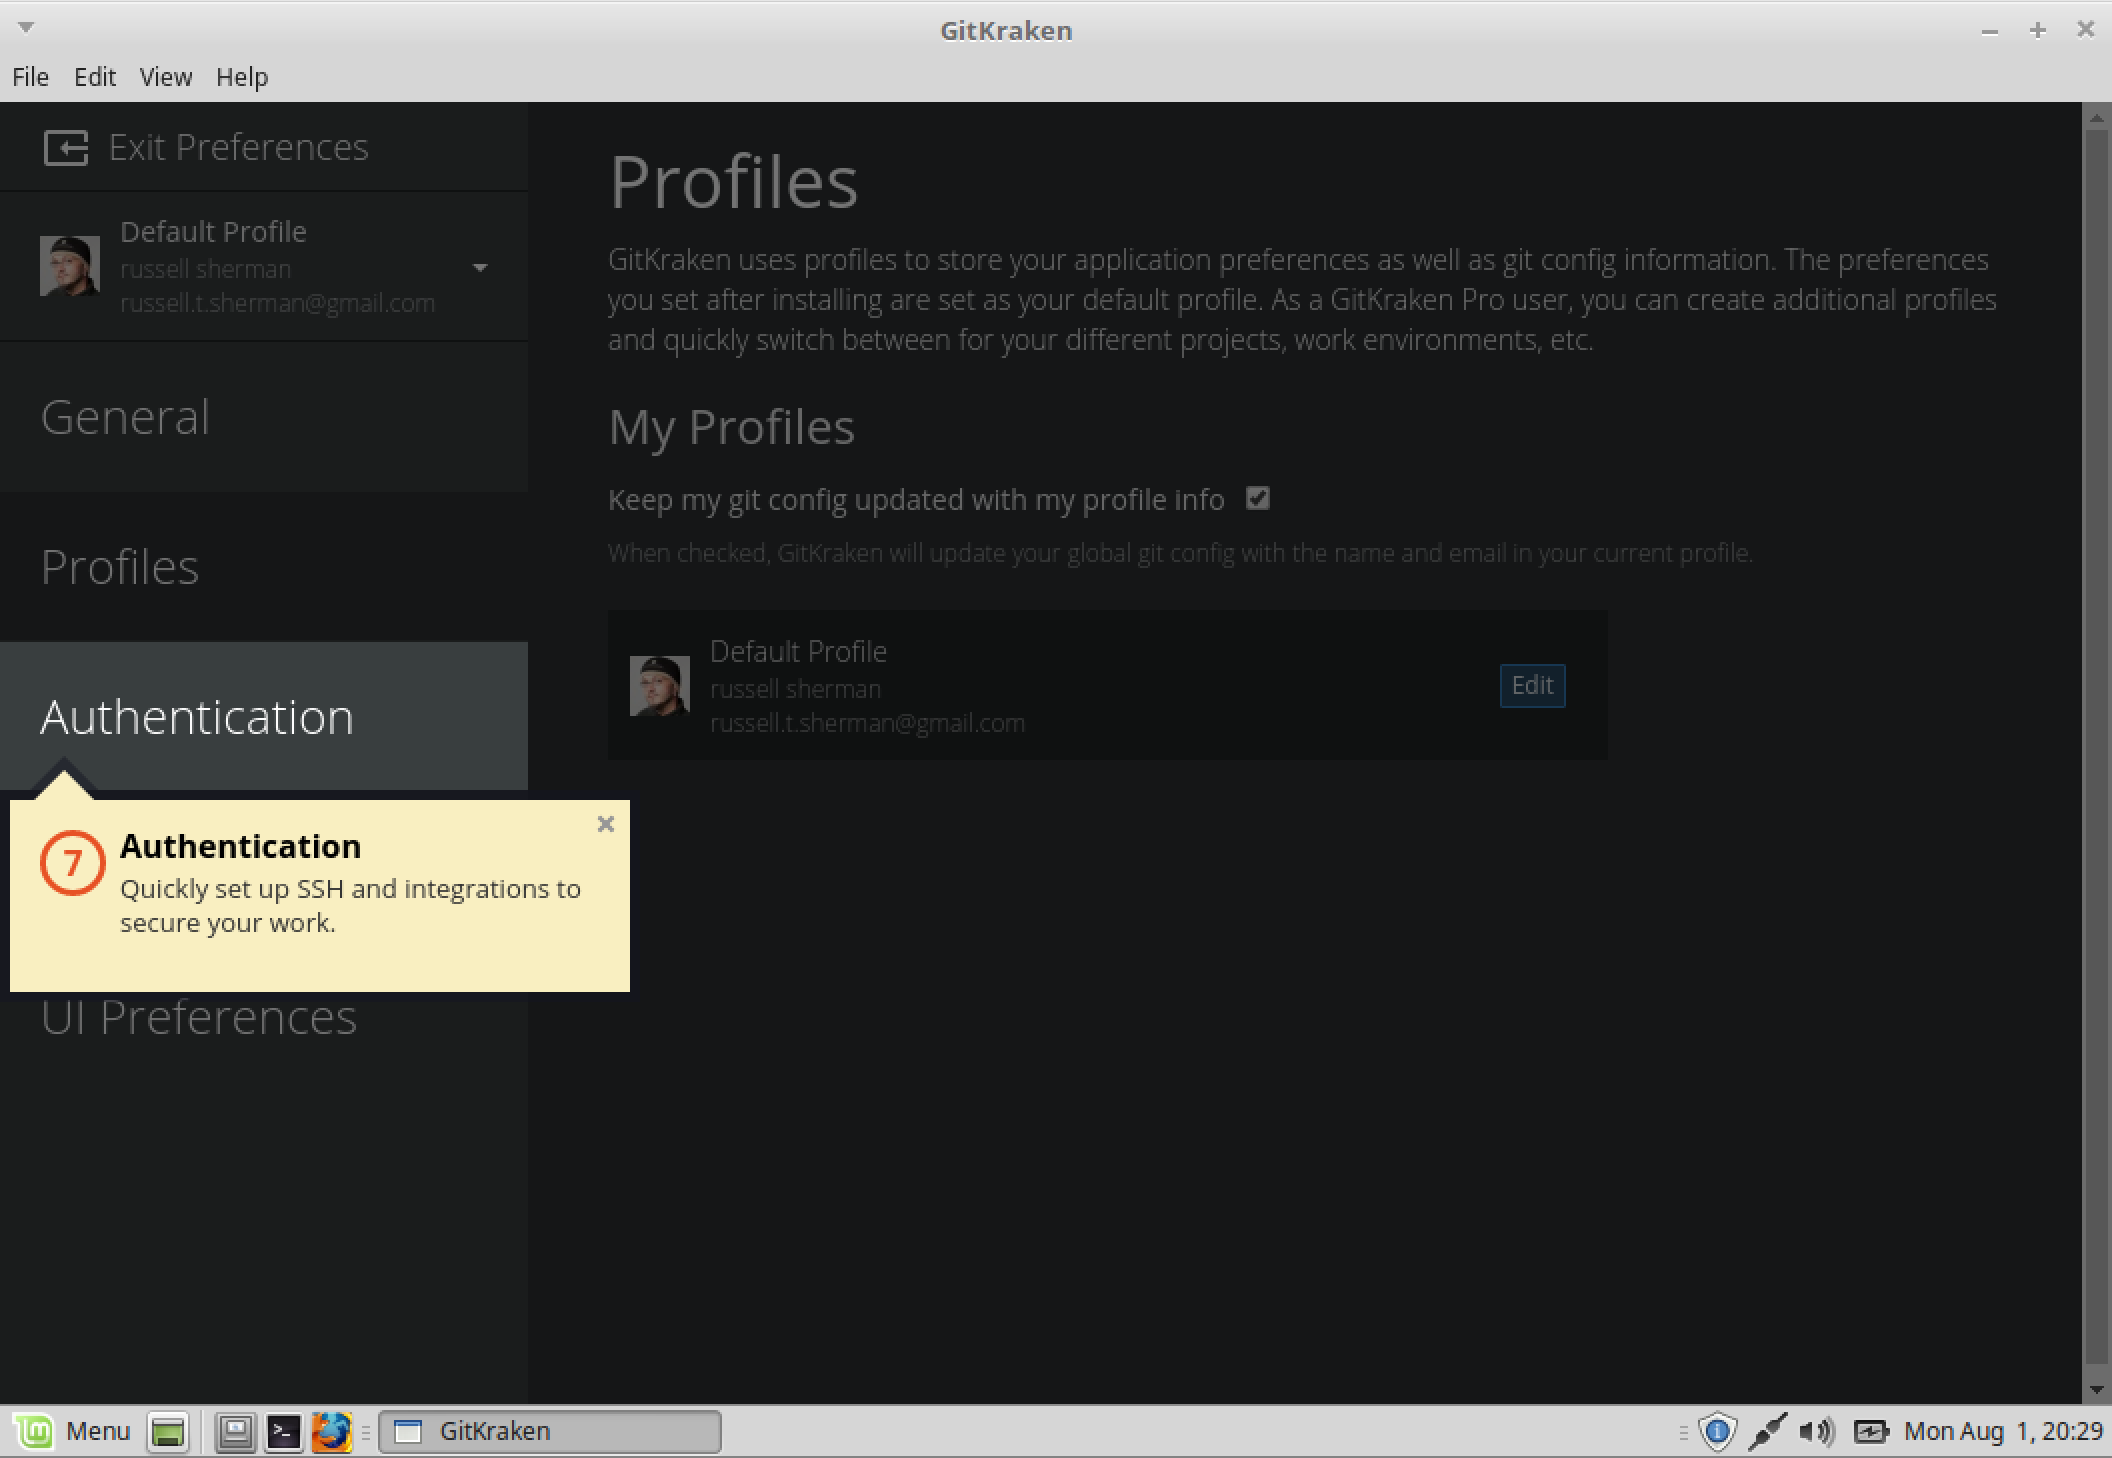Click the Default Profile card avatar image
2112x1458 pixels.
[660, 686]
